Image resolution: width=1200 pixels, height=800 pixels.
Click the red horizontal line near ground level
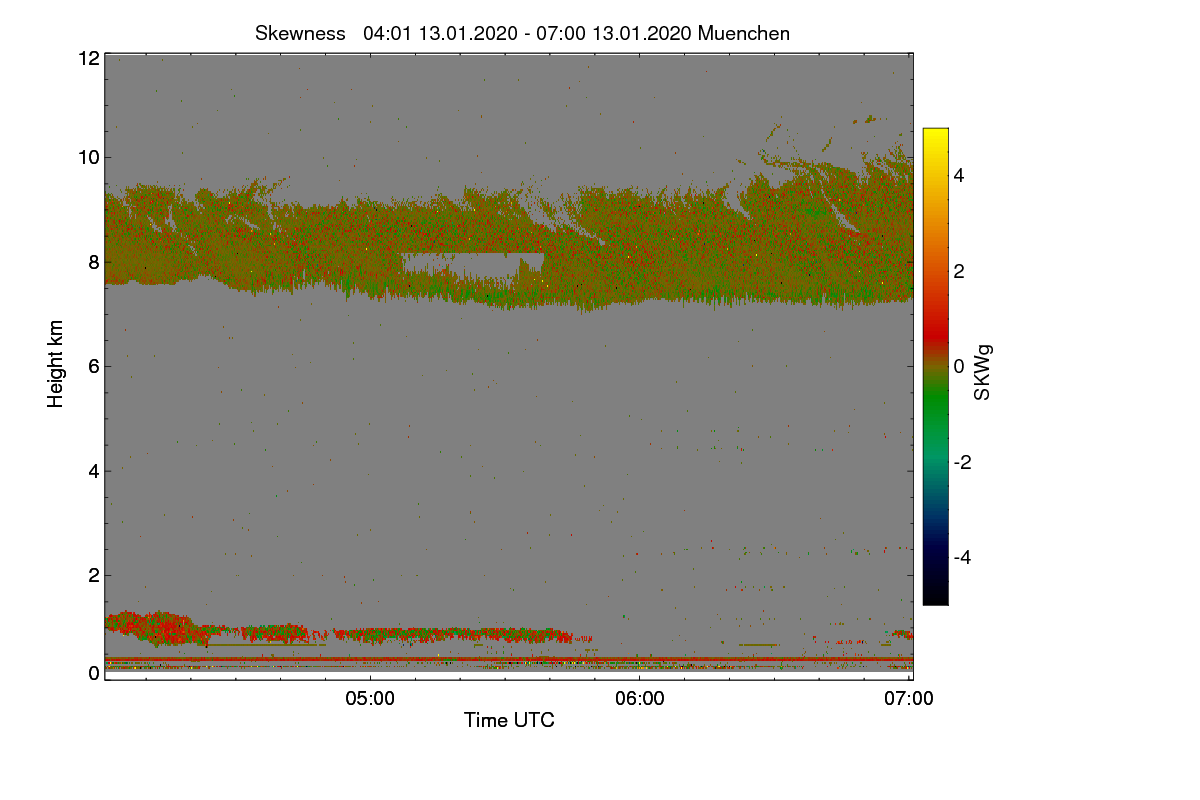click(x=508, y=659)
